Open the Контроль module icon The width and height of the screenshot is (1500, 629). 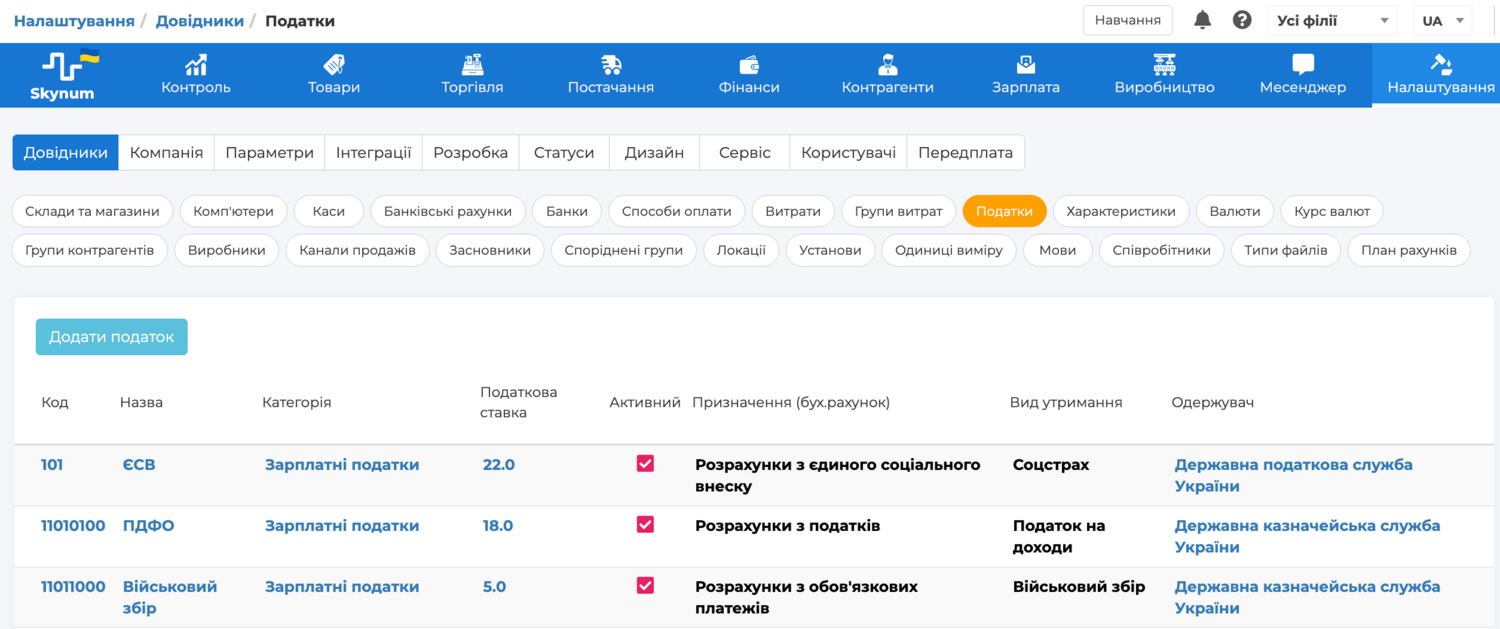pyautogui.click(x=196, y=65)
